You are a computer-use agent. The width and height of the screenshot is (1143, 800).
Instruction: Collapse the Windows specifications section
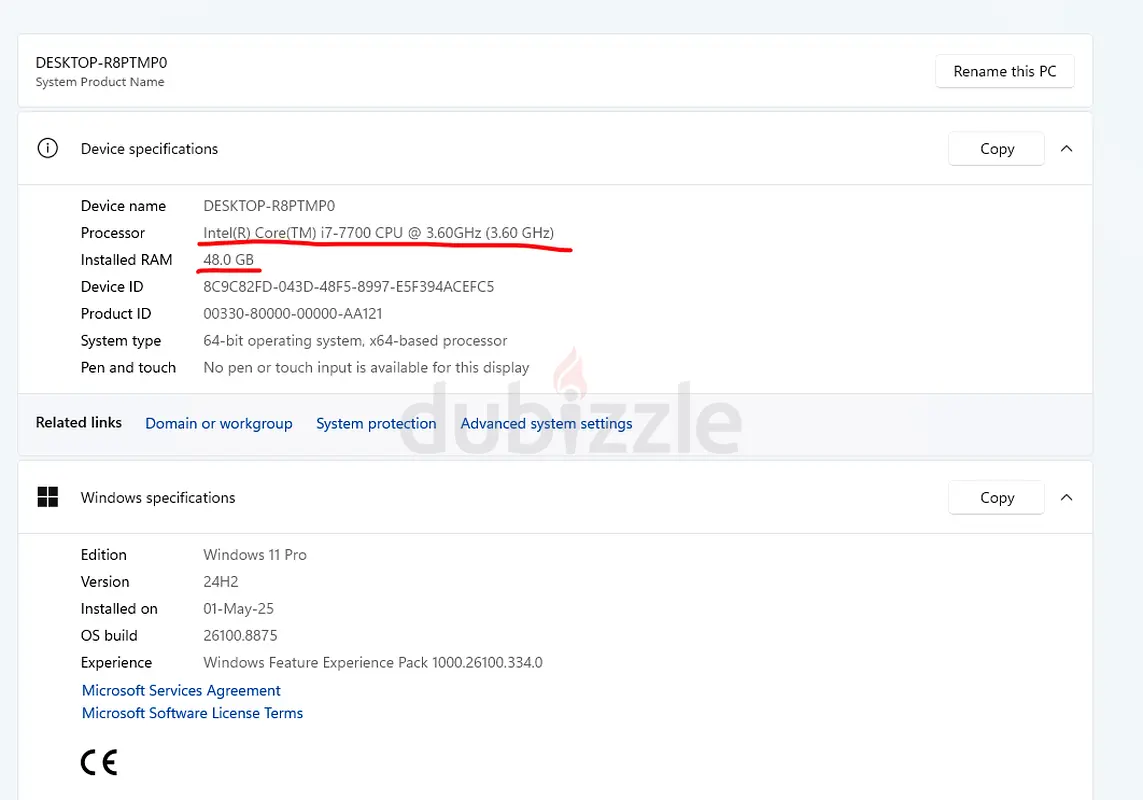pyautogui.click(x=1066, y=497)
